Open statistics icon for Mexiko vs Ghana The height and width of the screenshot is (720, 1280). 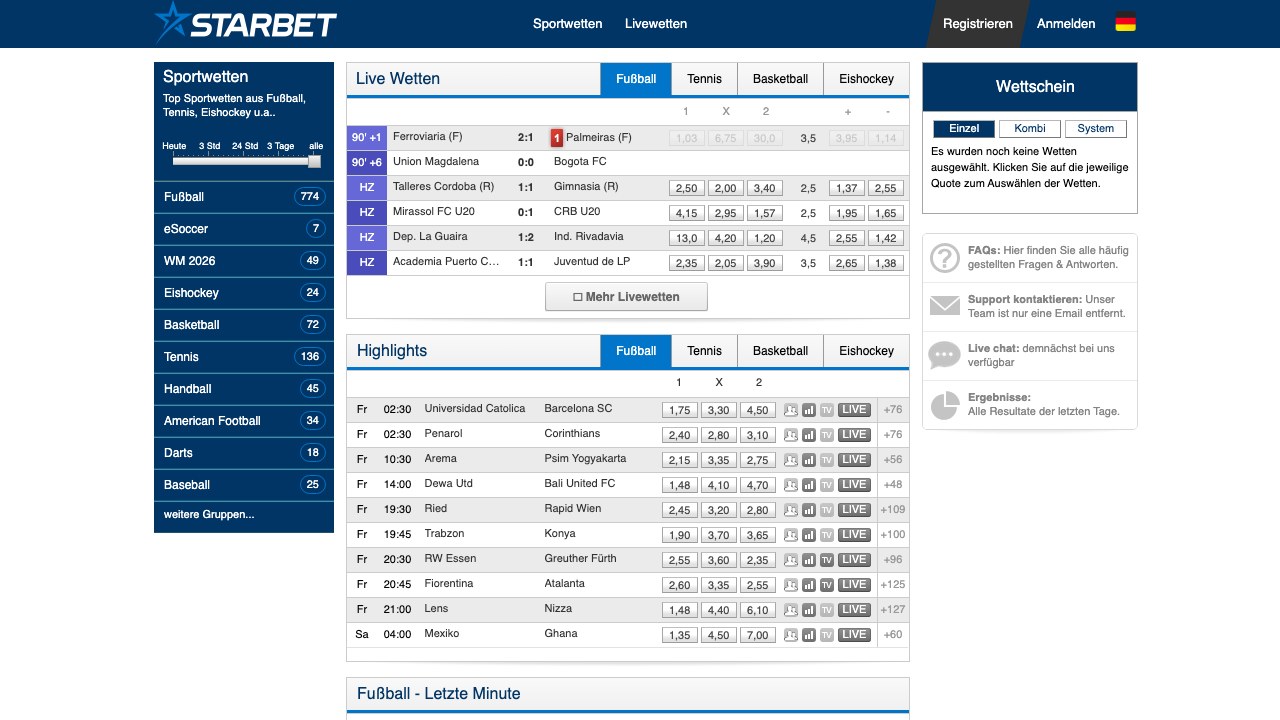pos(809,635)
